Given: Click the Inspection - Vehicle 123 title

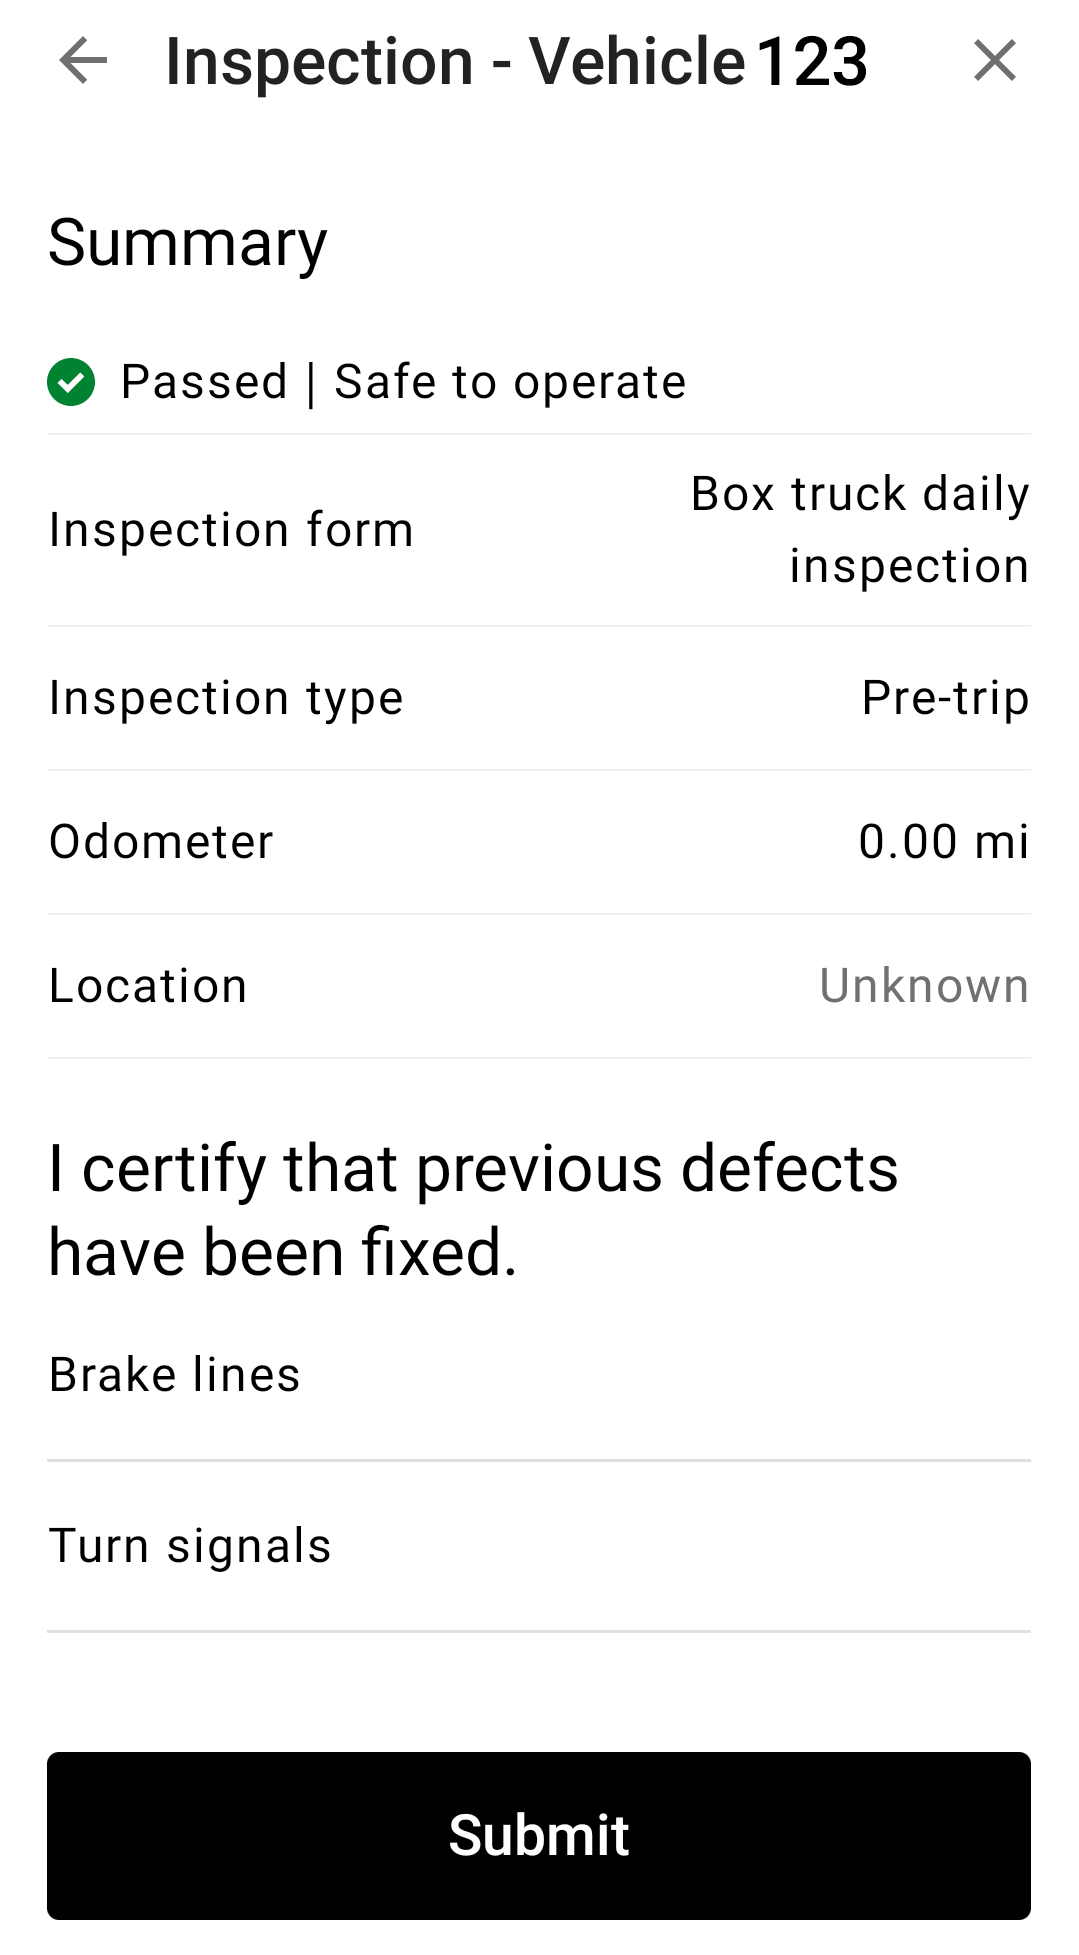Looking at the screenshot, I should point(516,61).
